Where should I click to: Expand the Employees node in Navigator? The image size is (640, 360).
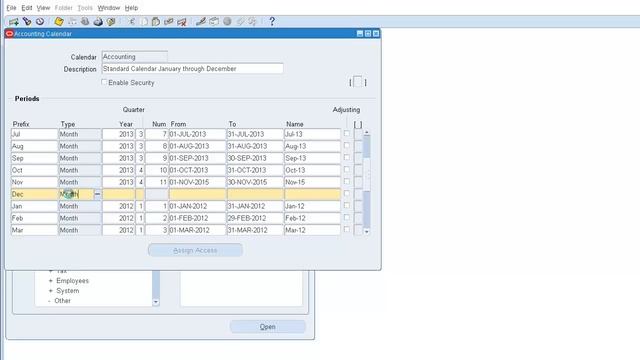(x=51, y=281)
